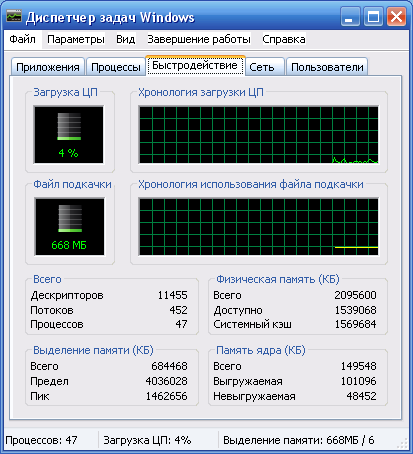413x454 pixels.
Task: Open the Файл menu
Action: click(x=22, y=39)
